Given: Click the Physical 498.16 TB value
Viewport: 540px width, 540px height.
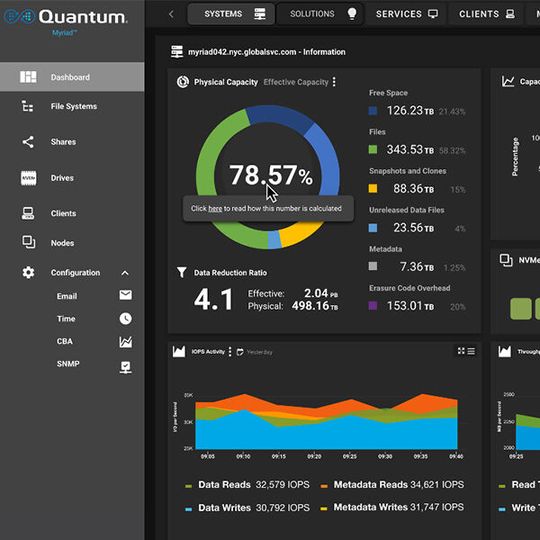Looking at the screenshot, I should [315, 306].
